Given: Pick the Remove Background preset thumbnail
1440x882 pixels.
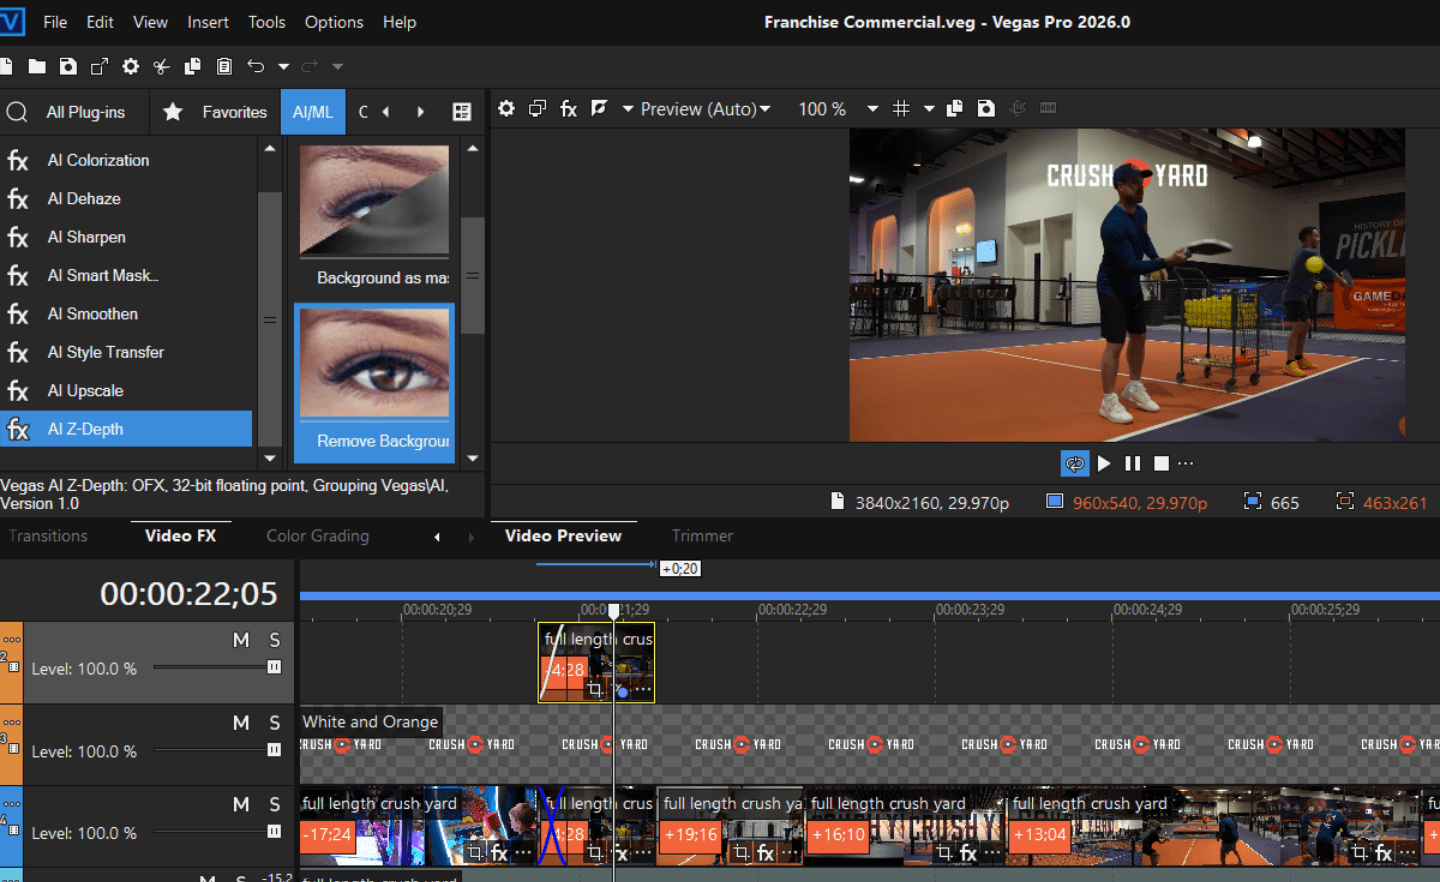Looking at the screenshot, I should [x=375, y=363].
